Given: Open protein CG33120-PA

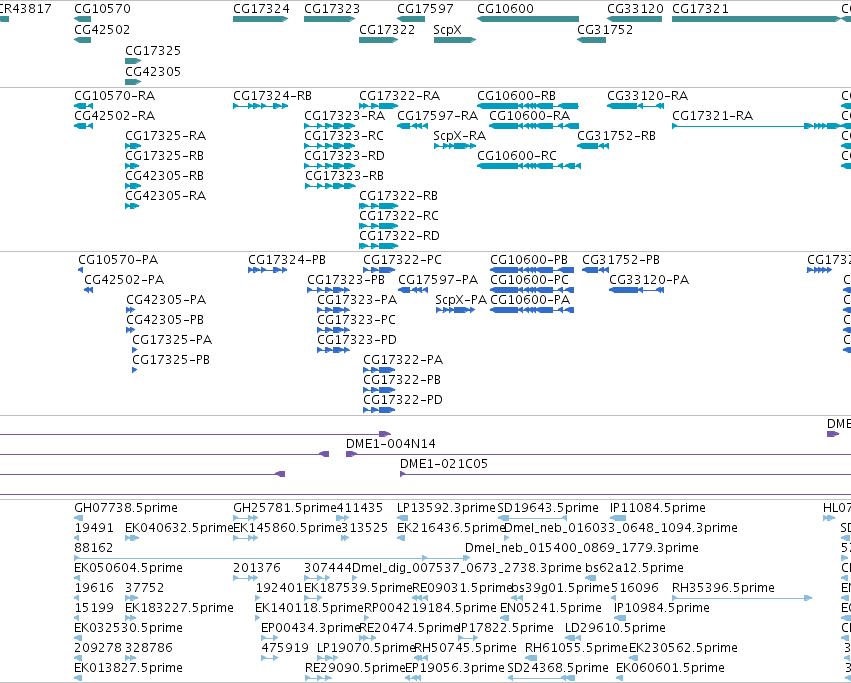Looking at the screenshot, I should (649, 280).
